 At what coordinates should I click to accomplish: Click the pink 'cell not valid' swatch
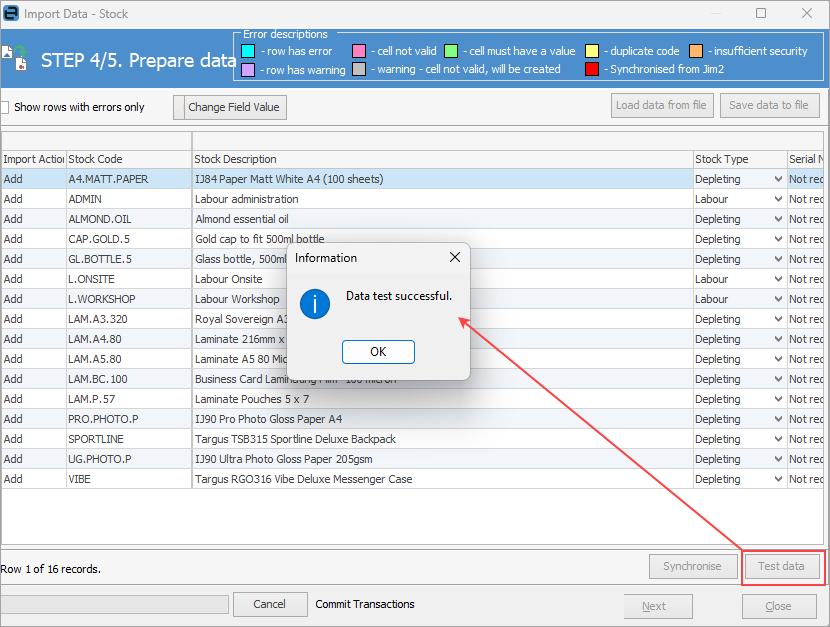[359, 51]
